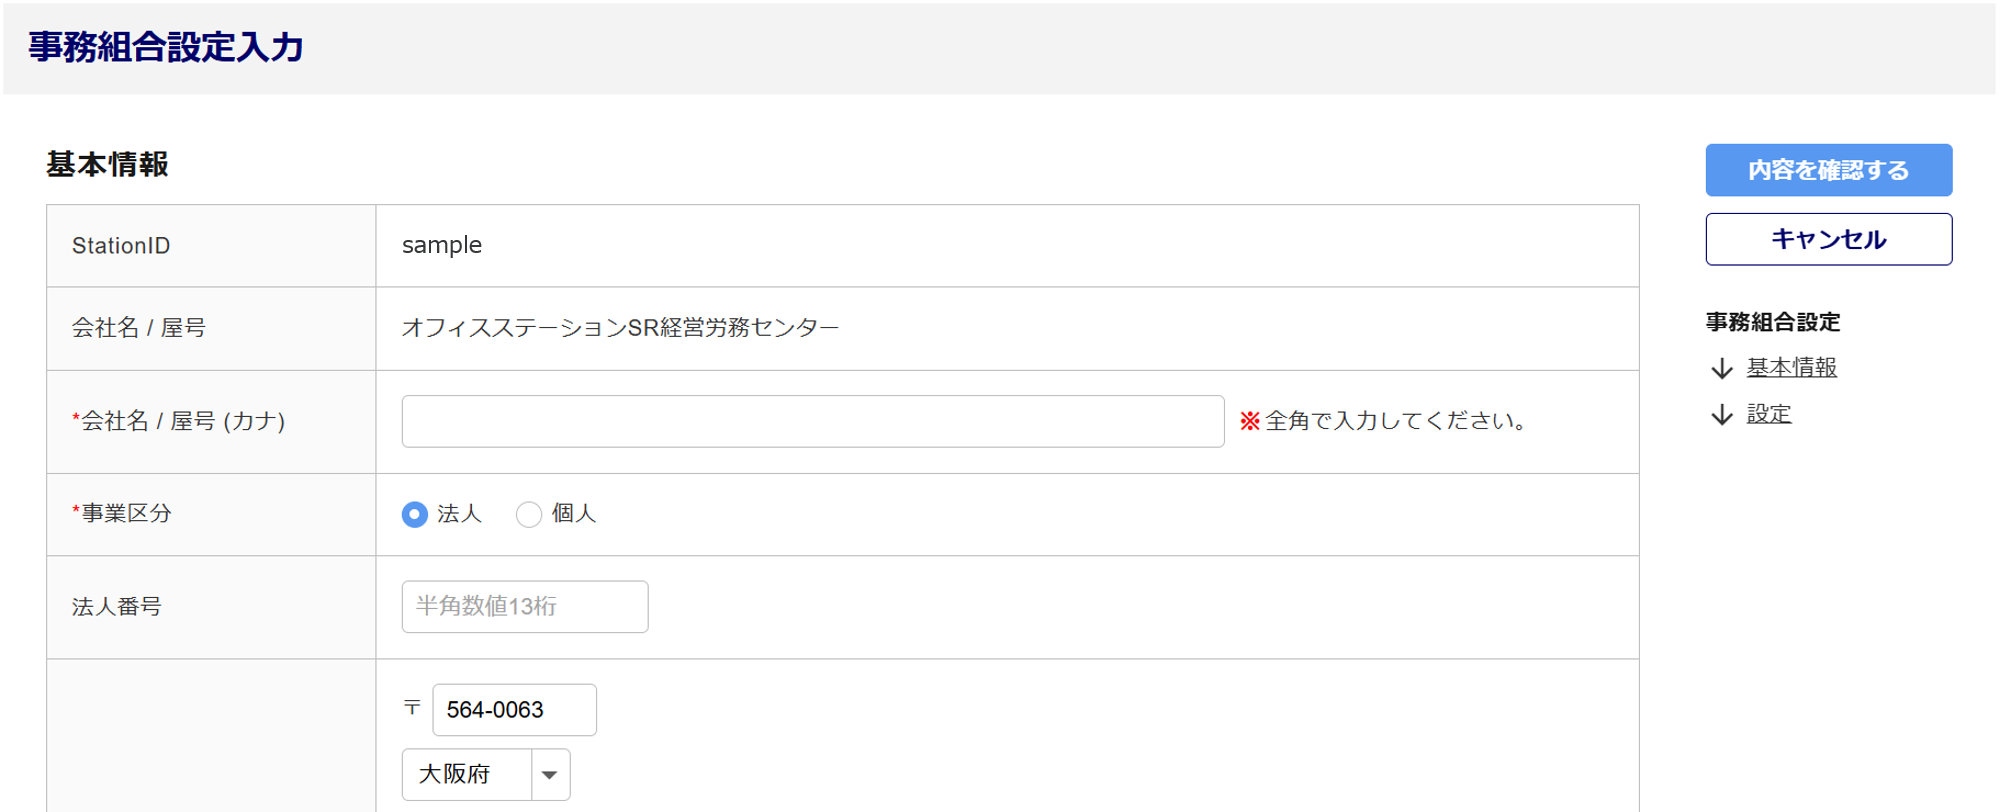The height and width of the screenshot is (812, 2000).
Task: Click down arrow icon beside 基本情報
Action: [x=1721, y=369]
